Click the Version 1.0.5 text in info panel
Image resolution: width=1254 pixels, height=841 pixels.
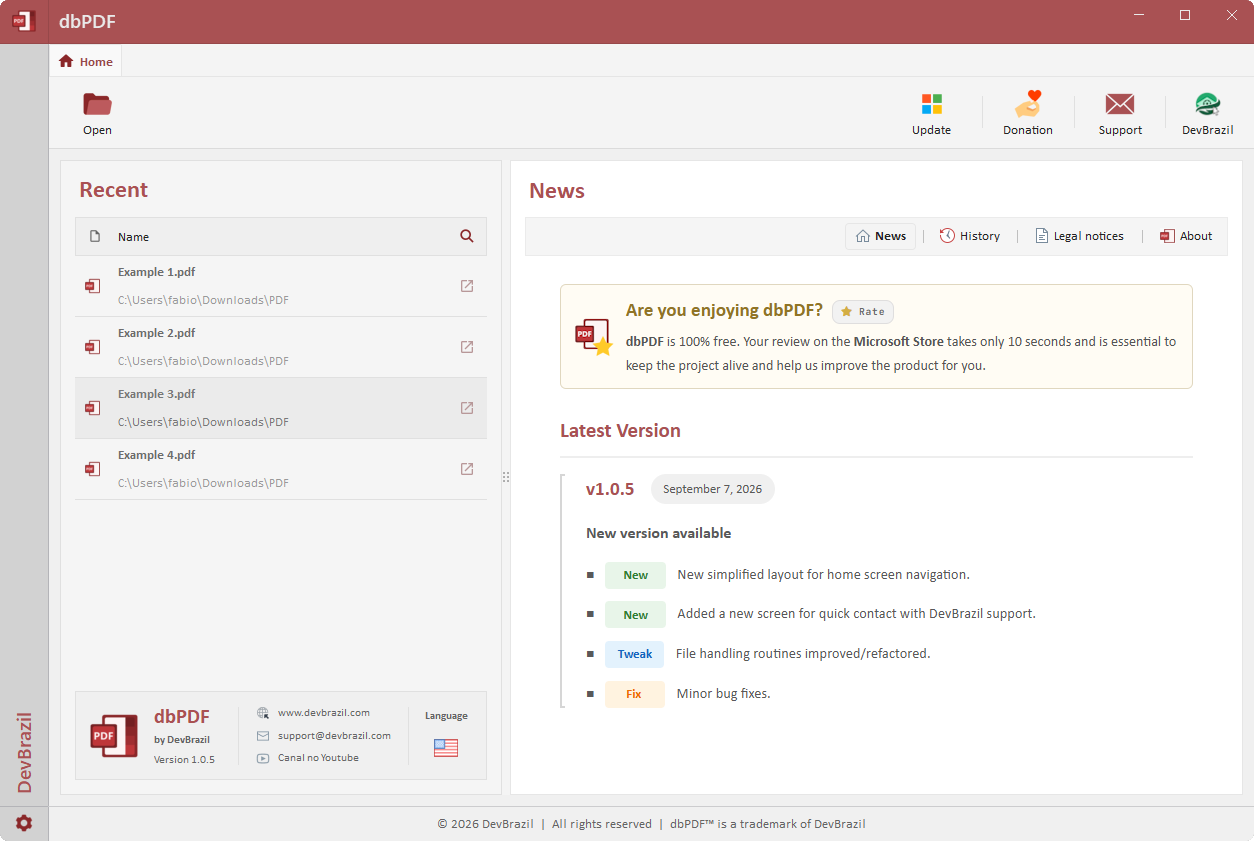(x=184, y=760)
